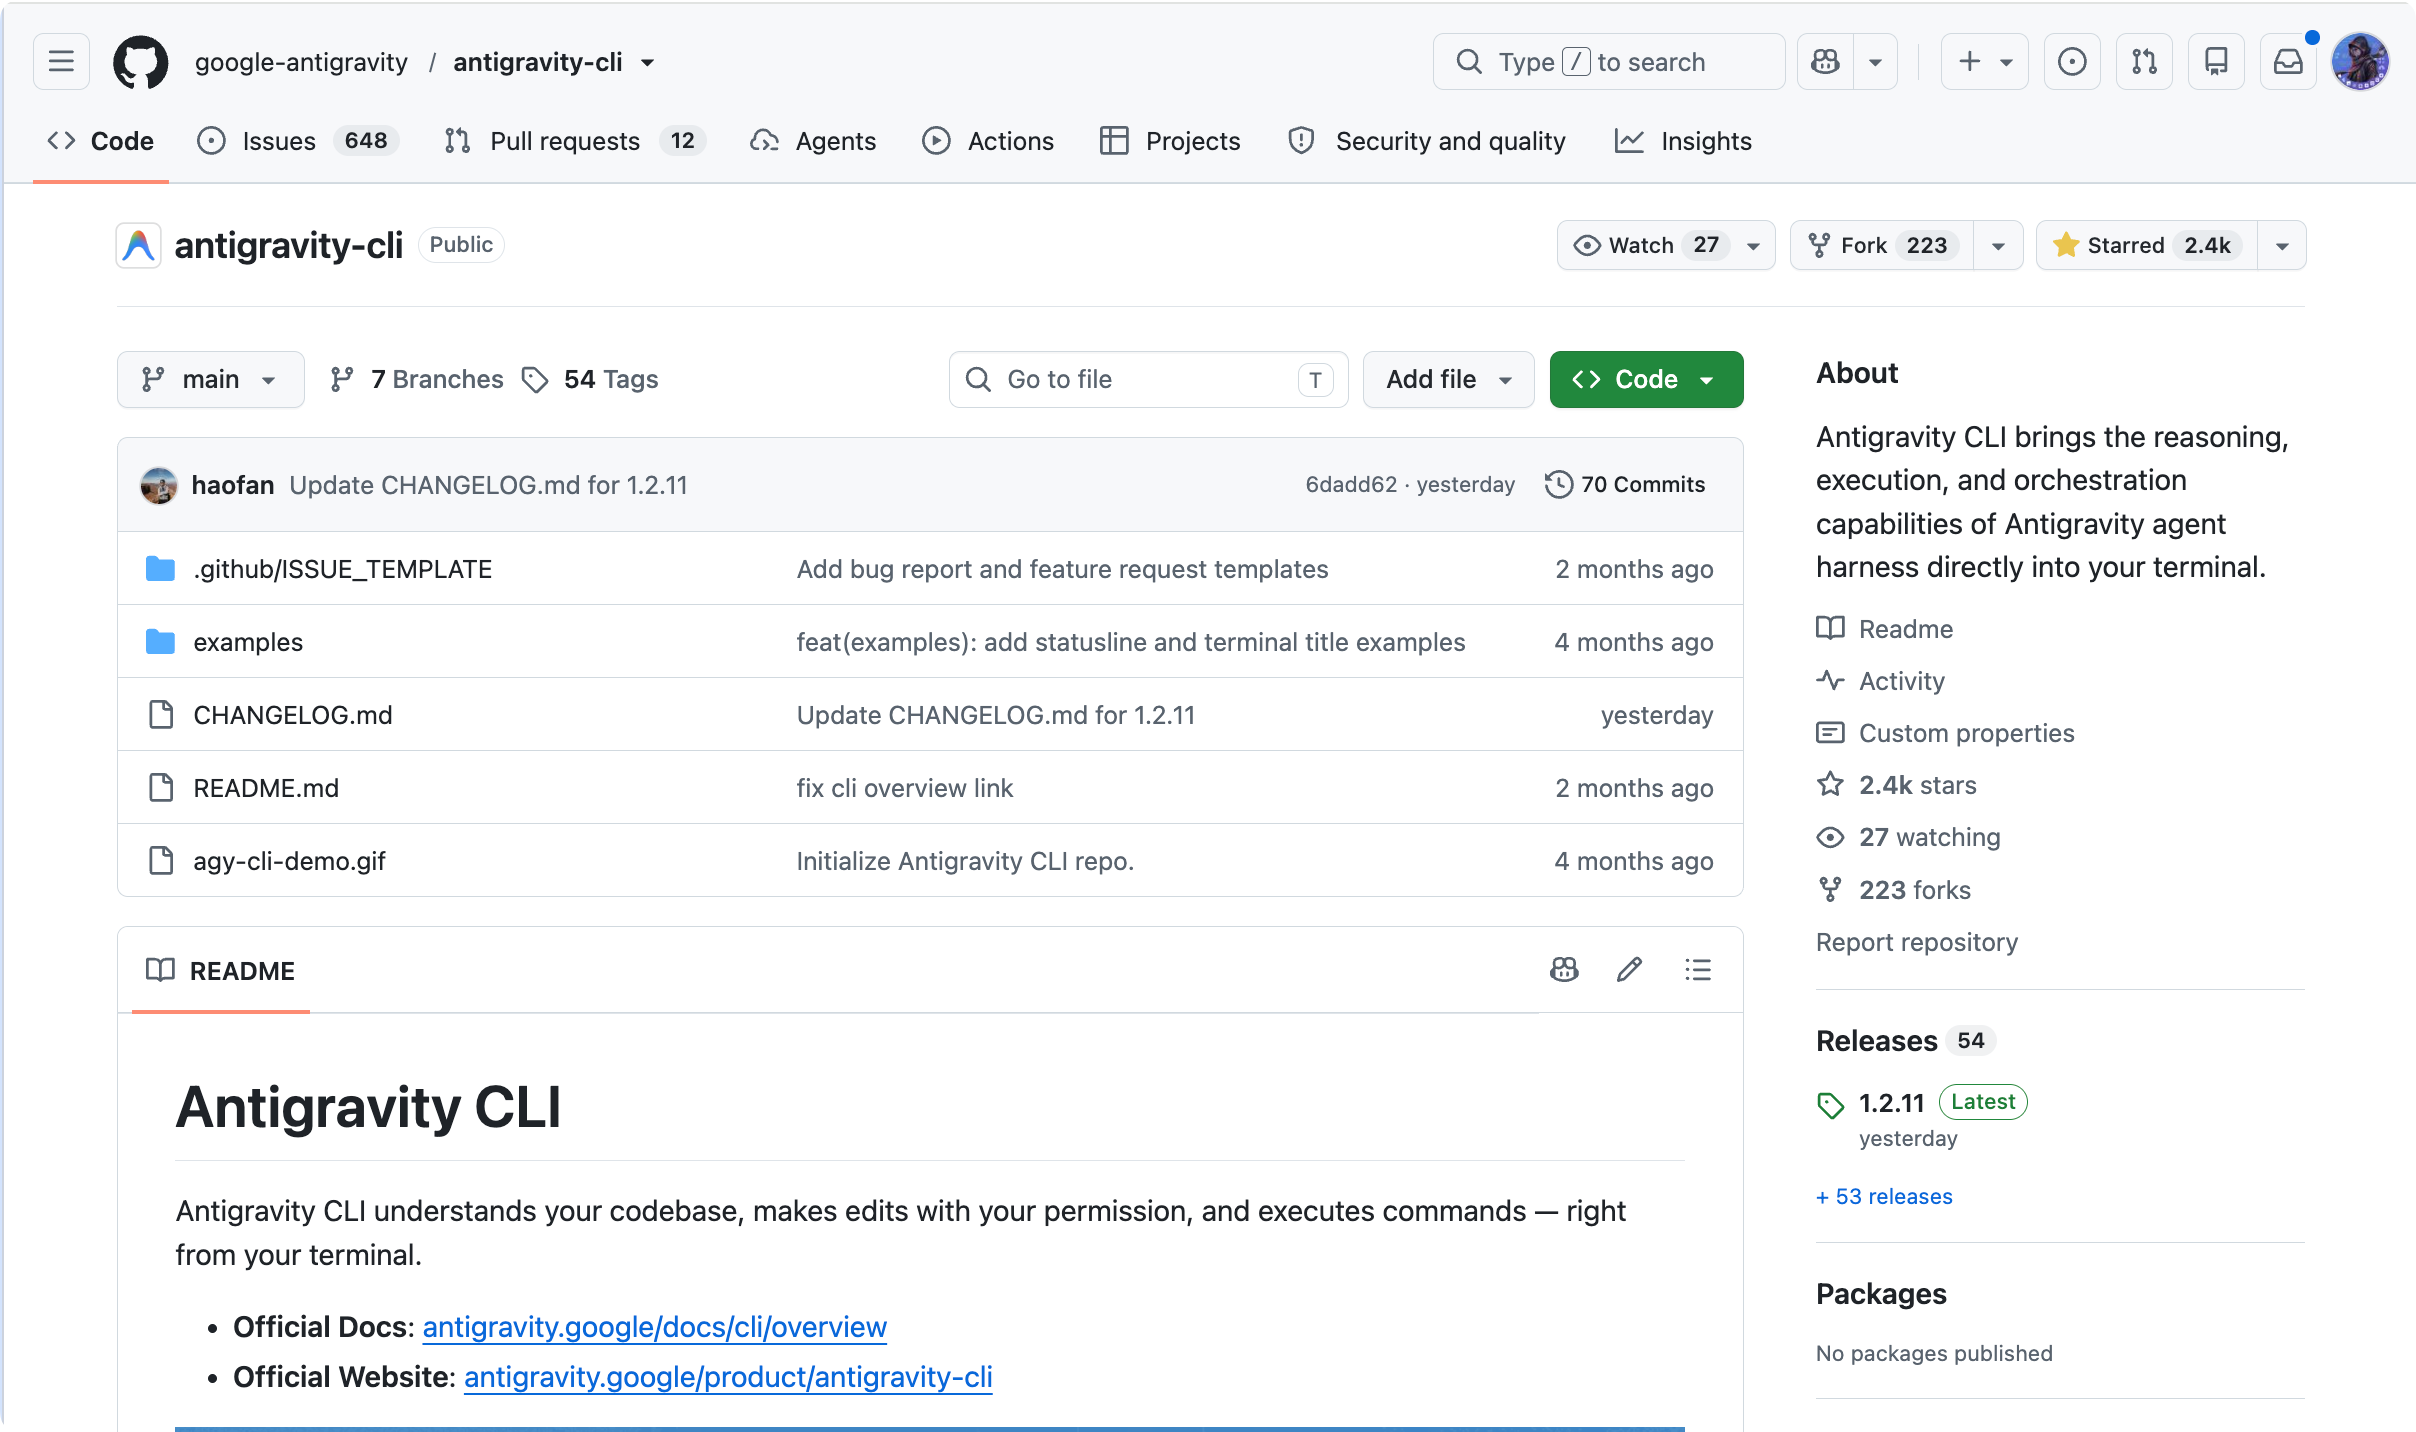Open the issues icon in header
The height and width of the screenshot is (1432, 2416).
(x=2072, y=62)
